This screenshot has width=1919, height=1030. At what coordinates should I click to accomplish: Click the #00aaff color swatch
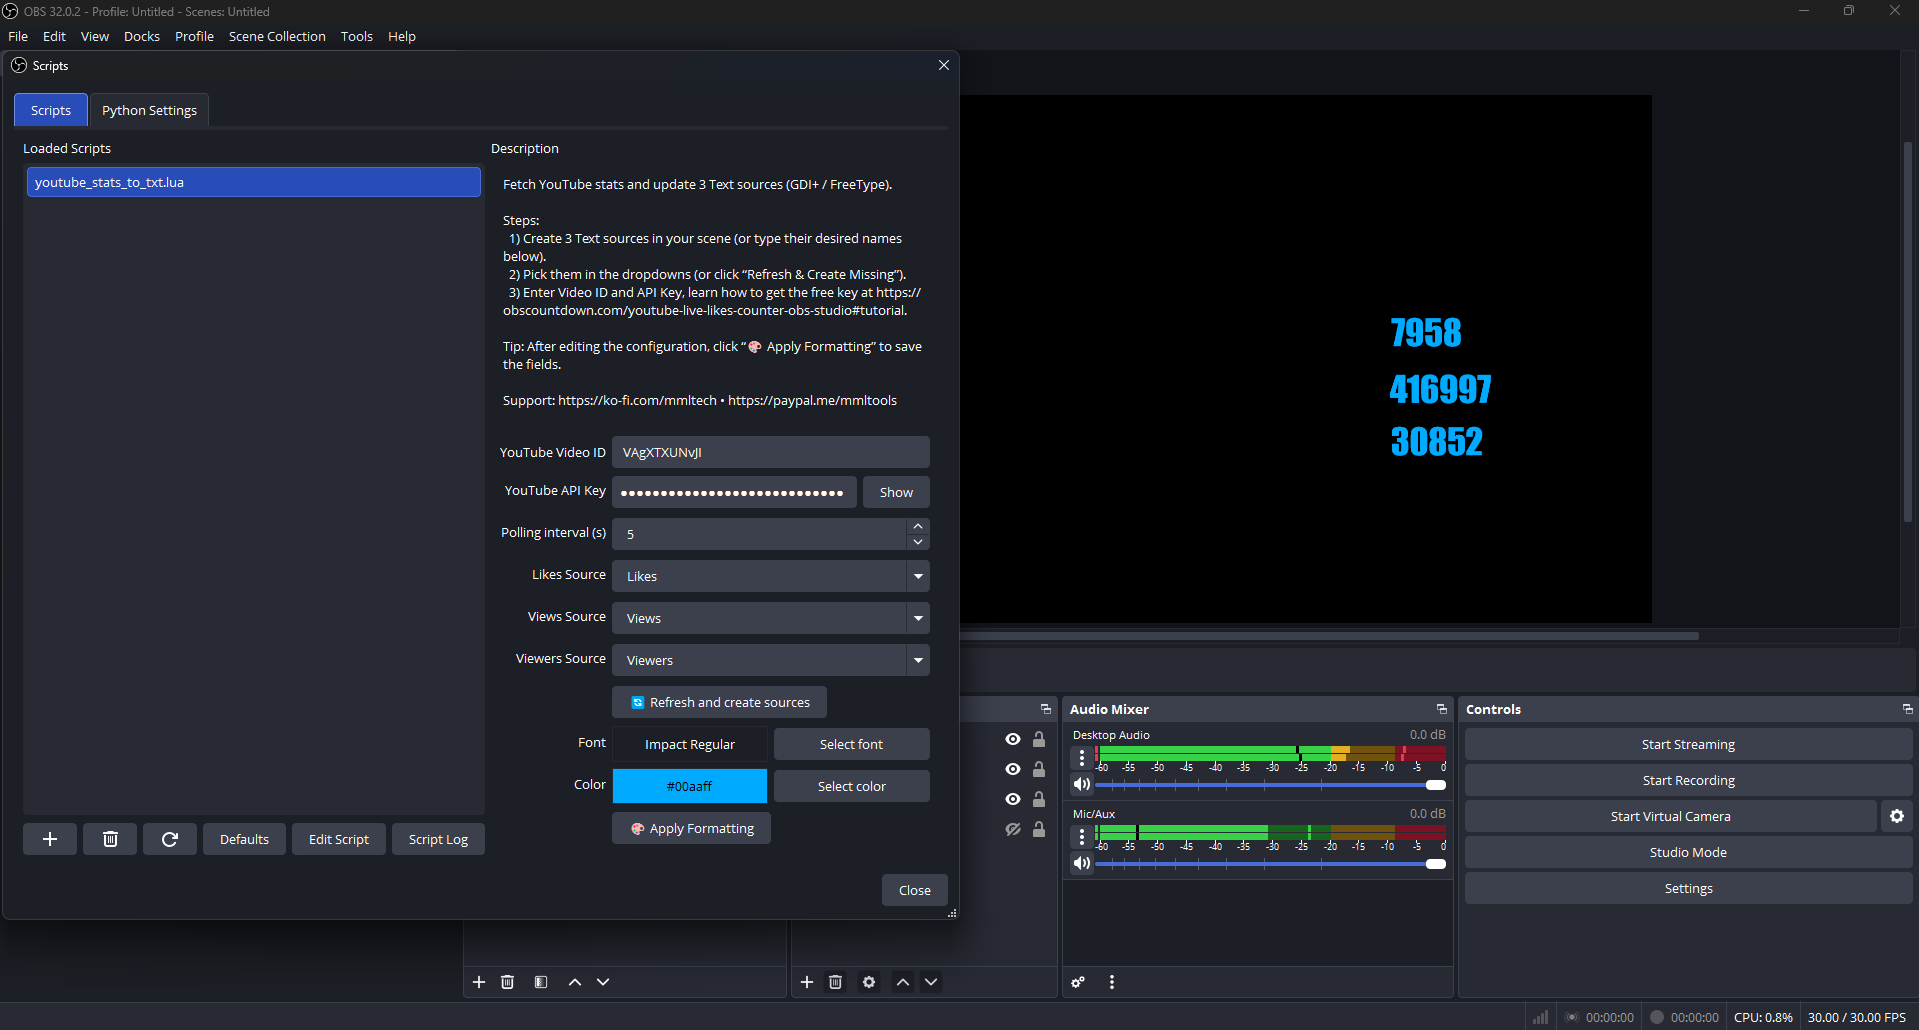690,786
